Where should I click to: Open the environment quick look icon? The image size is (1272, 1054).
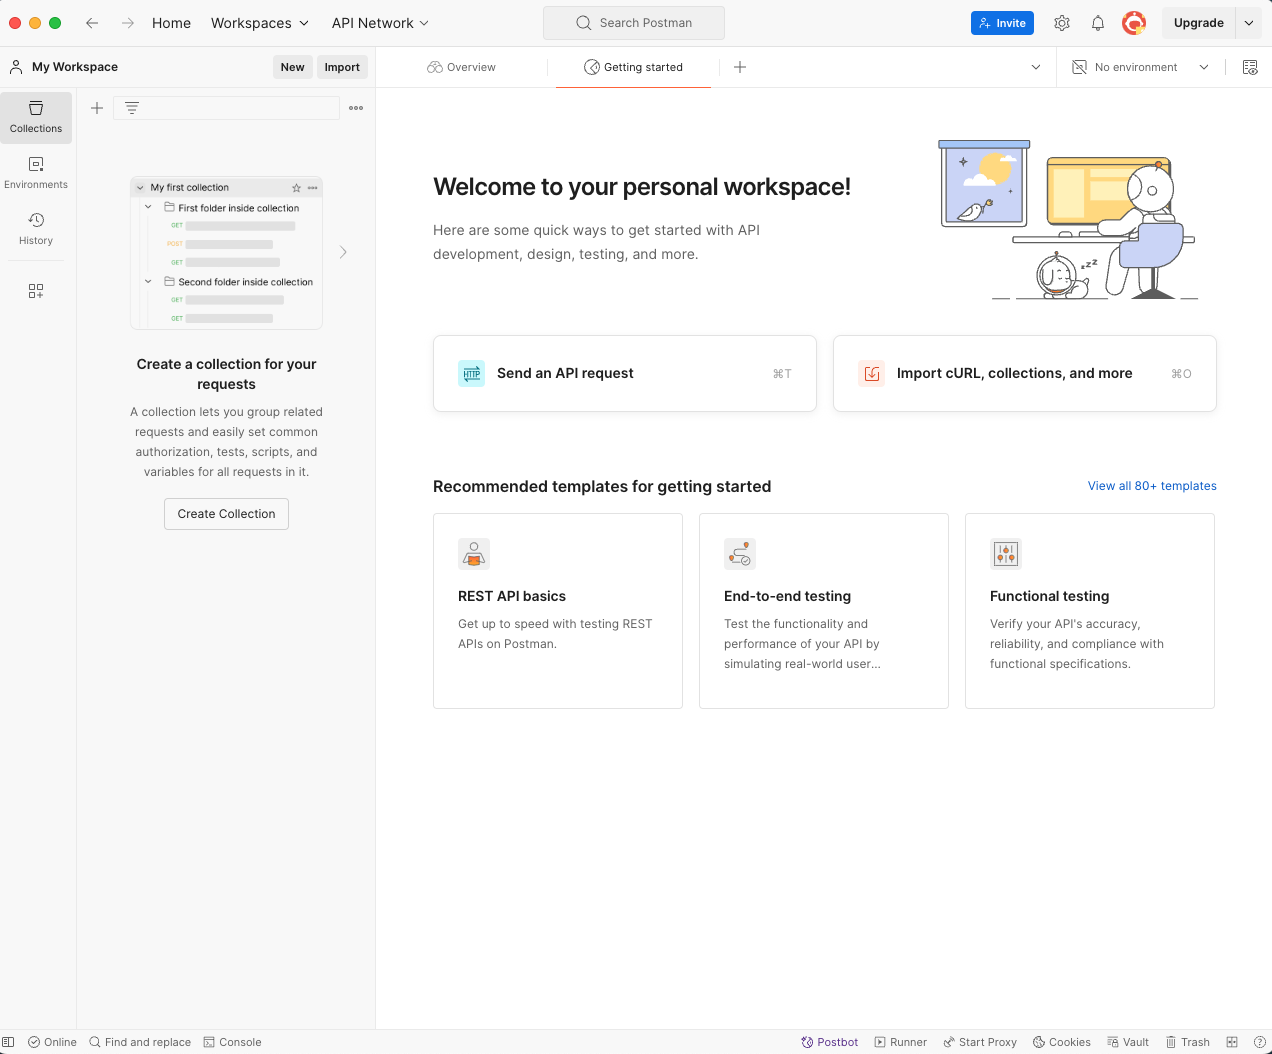click(x=1250, y=67)
